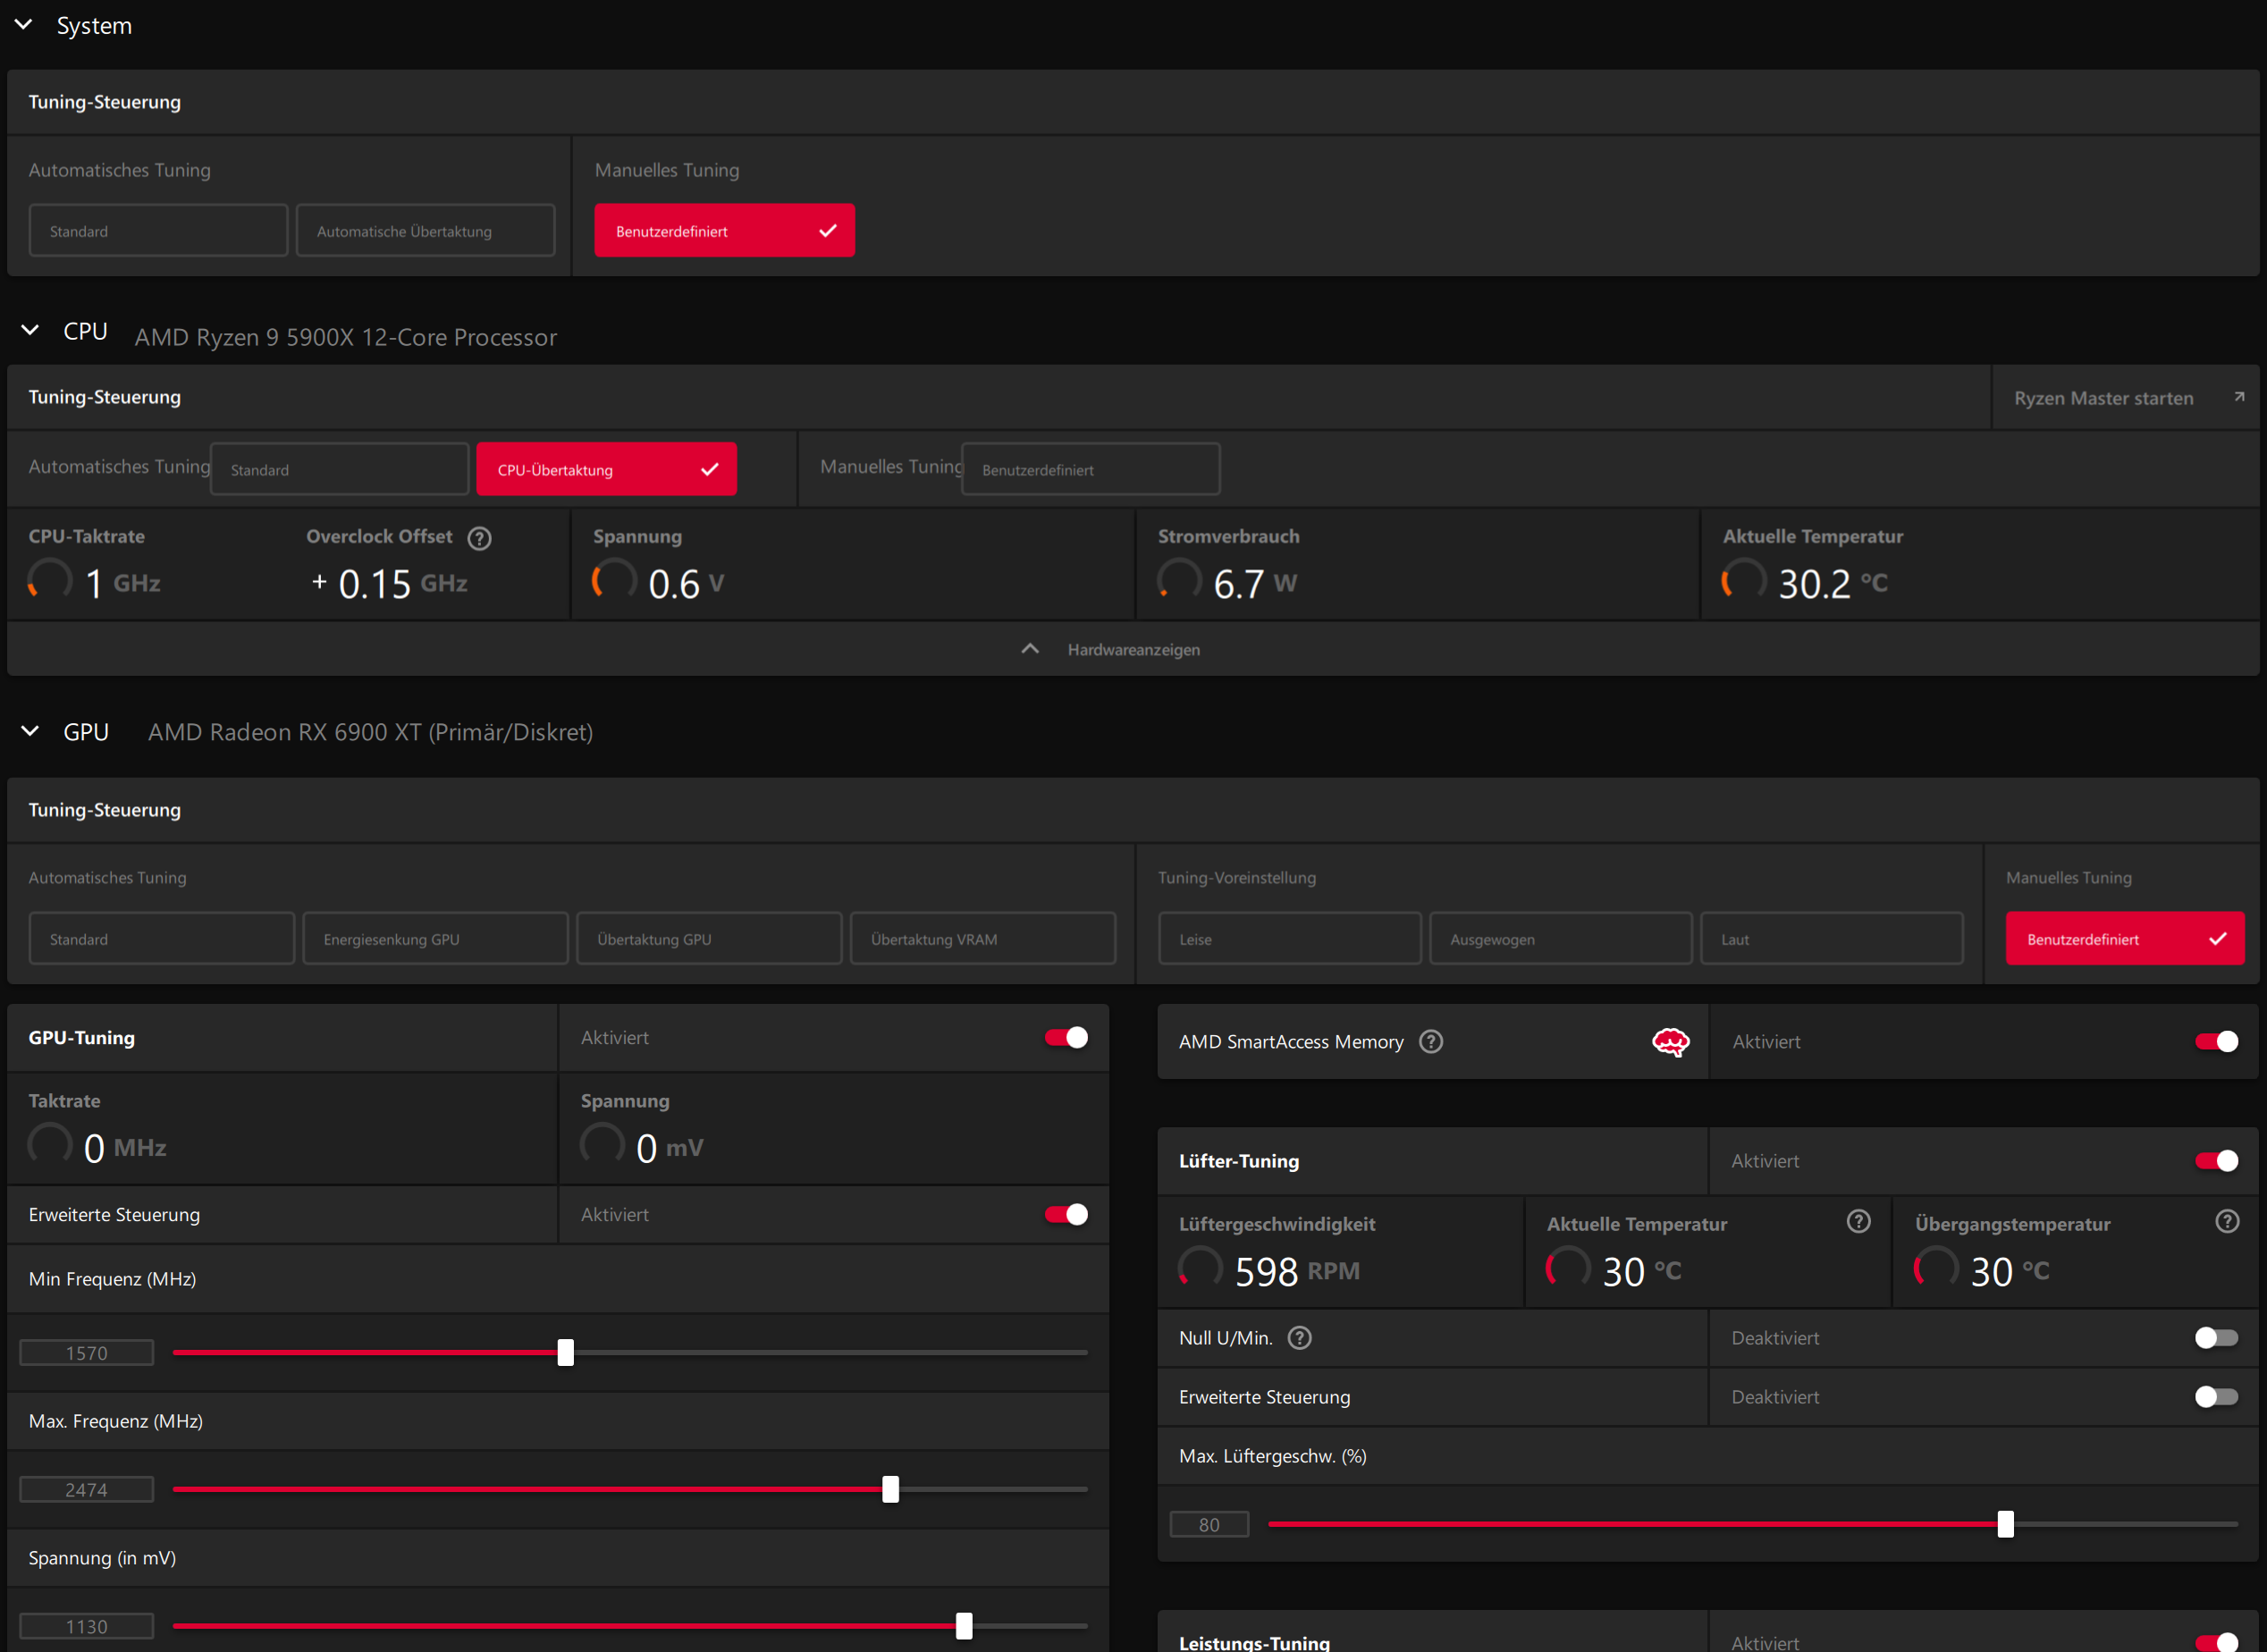Image resolution: width=2267 pixels, height=1652 pixels.
Task: Choose the Leise tuning preset
Action: (x=1289, y=938)
